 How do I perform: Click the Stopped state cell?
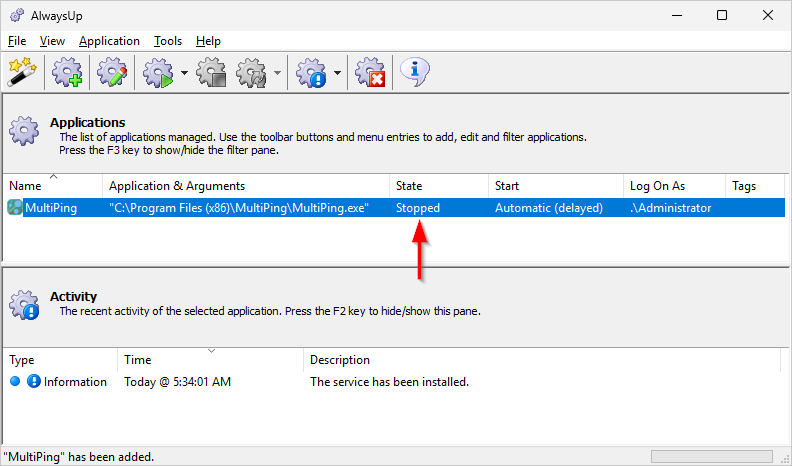(418, 208)
